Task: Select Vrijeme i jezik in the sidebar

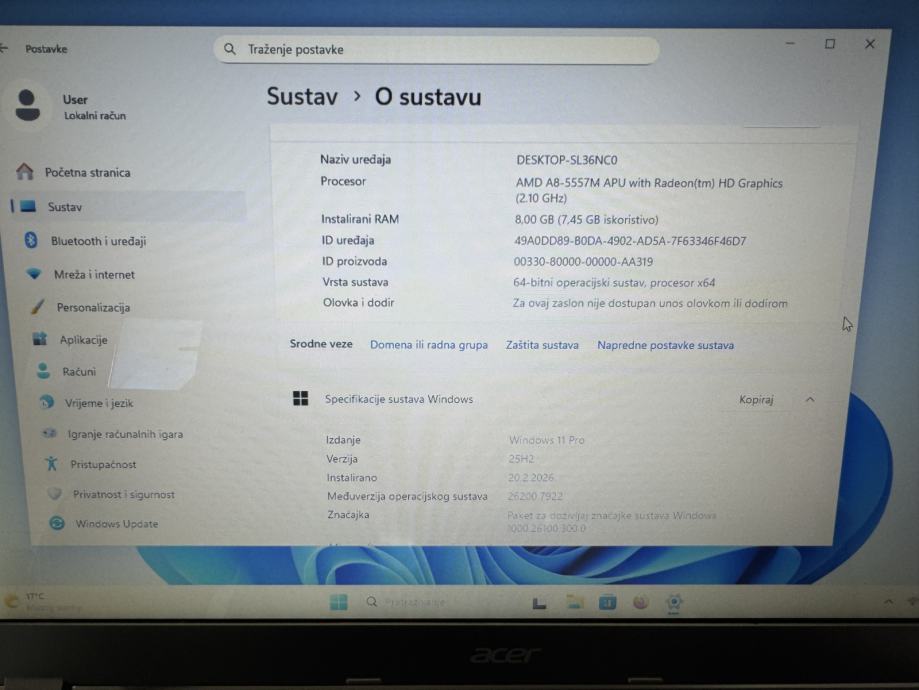Action: point(98,403)
